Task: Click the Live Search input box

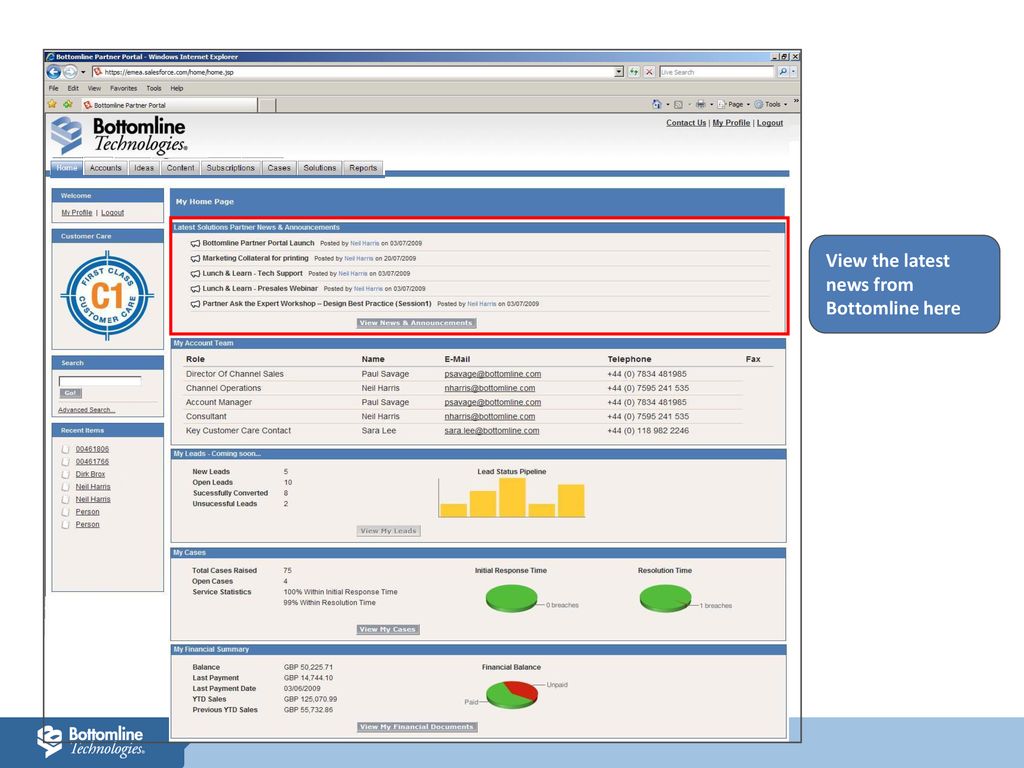Action: point(716,72)
